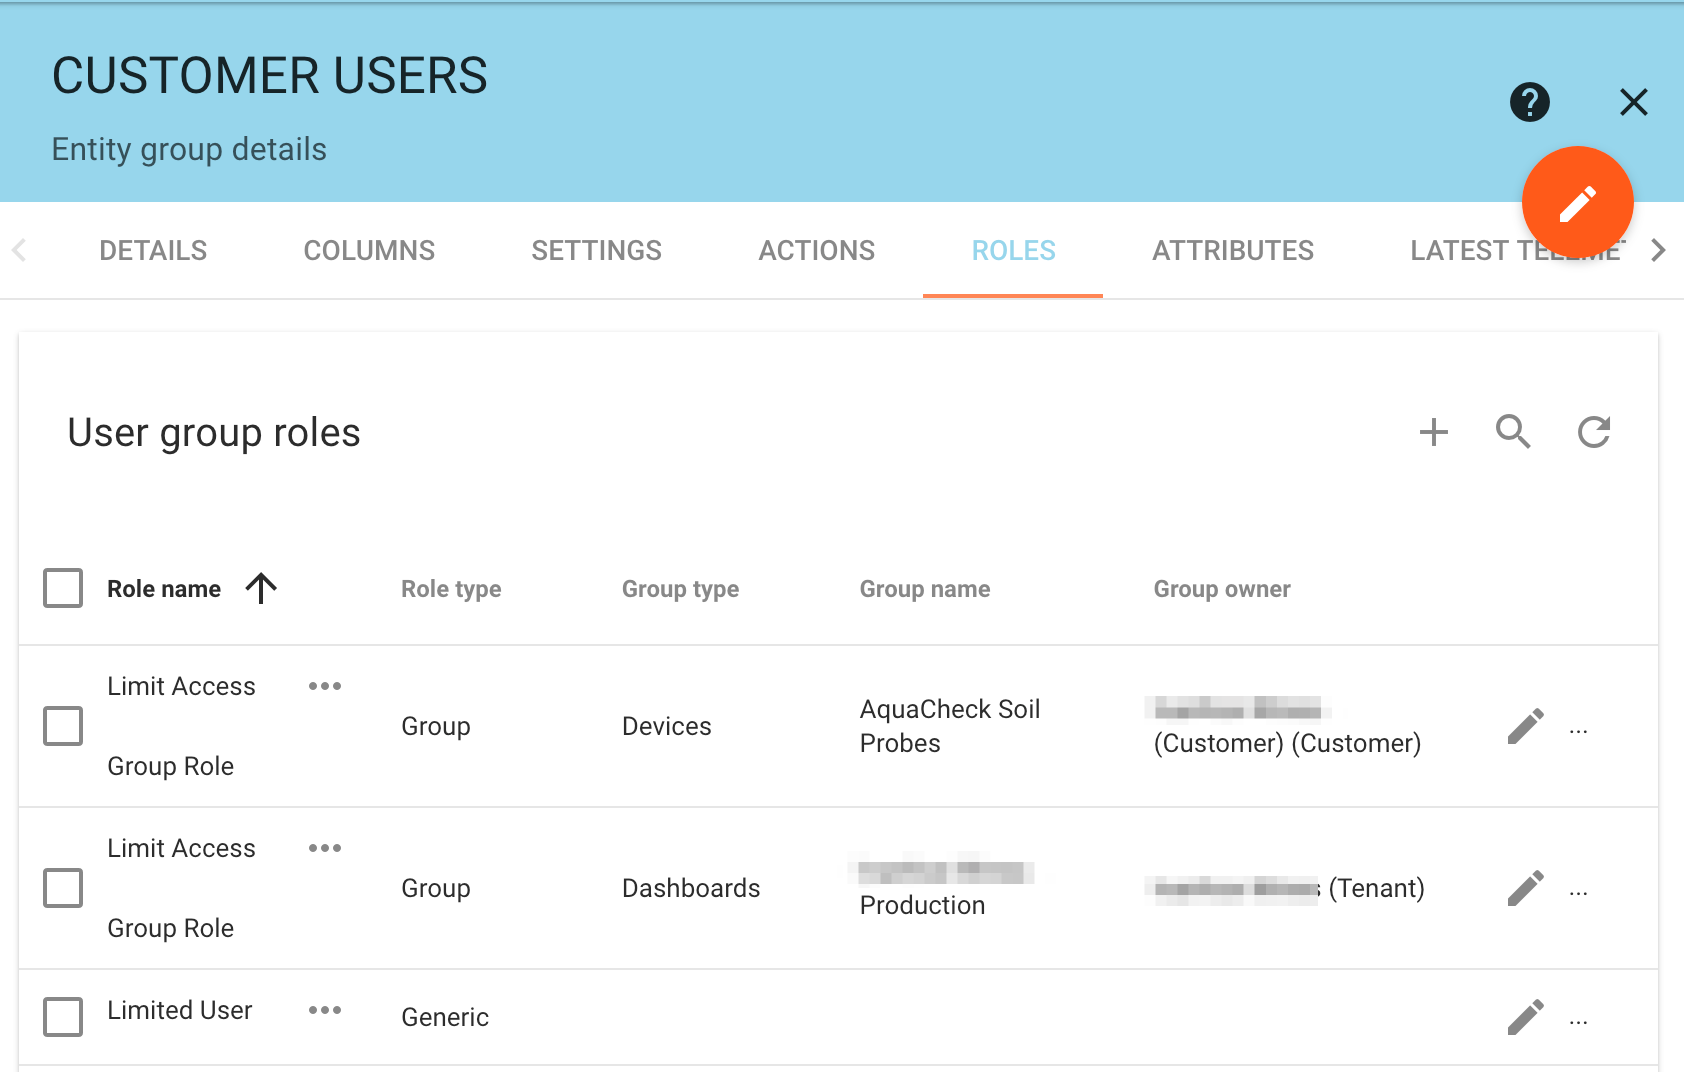Open the ACTIONS tab

816,250
